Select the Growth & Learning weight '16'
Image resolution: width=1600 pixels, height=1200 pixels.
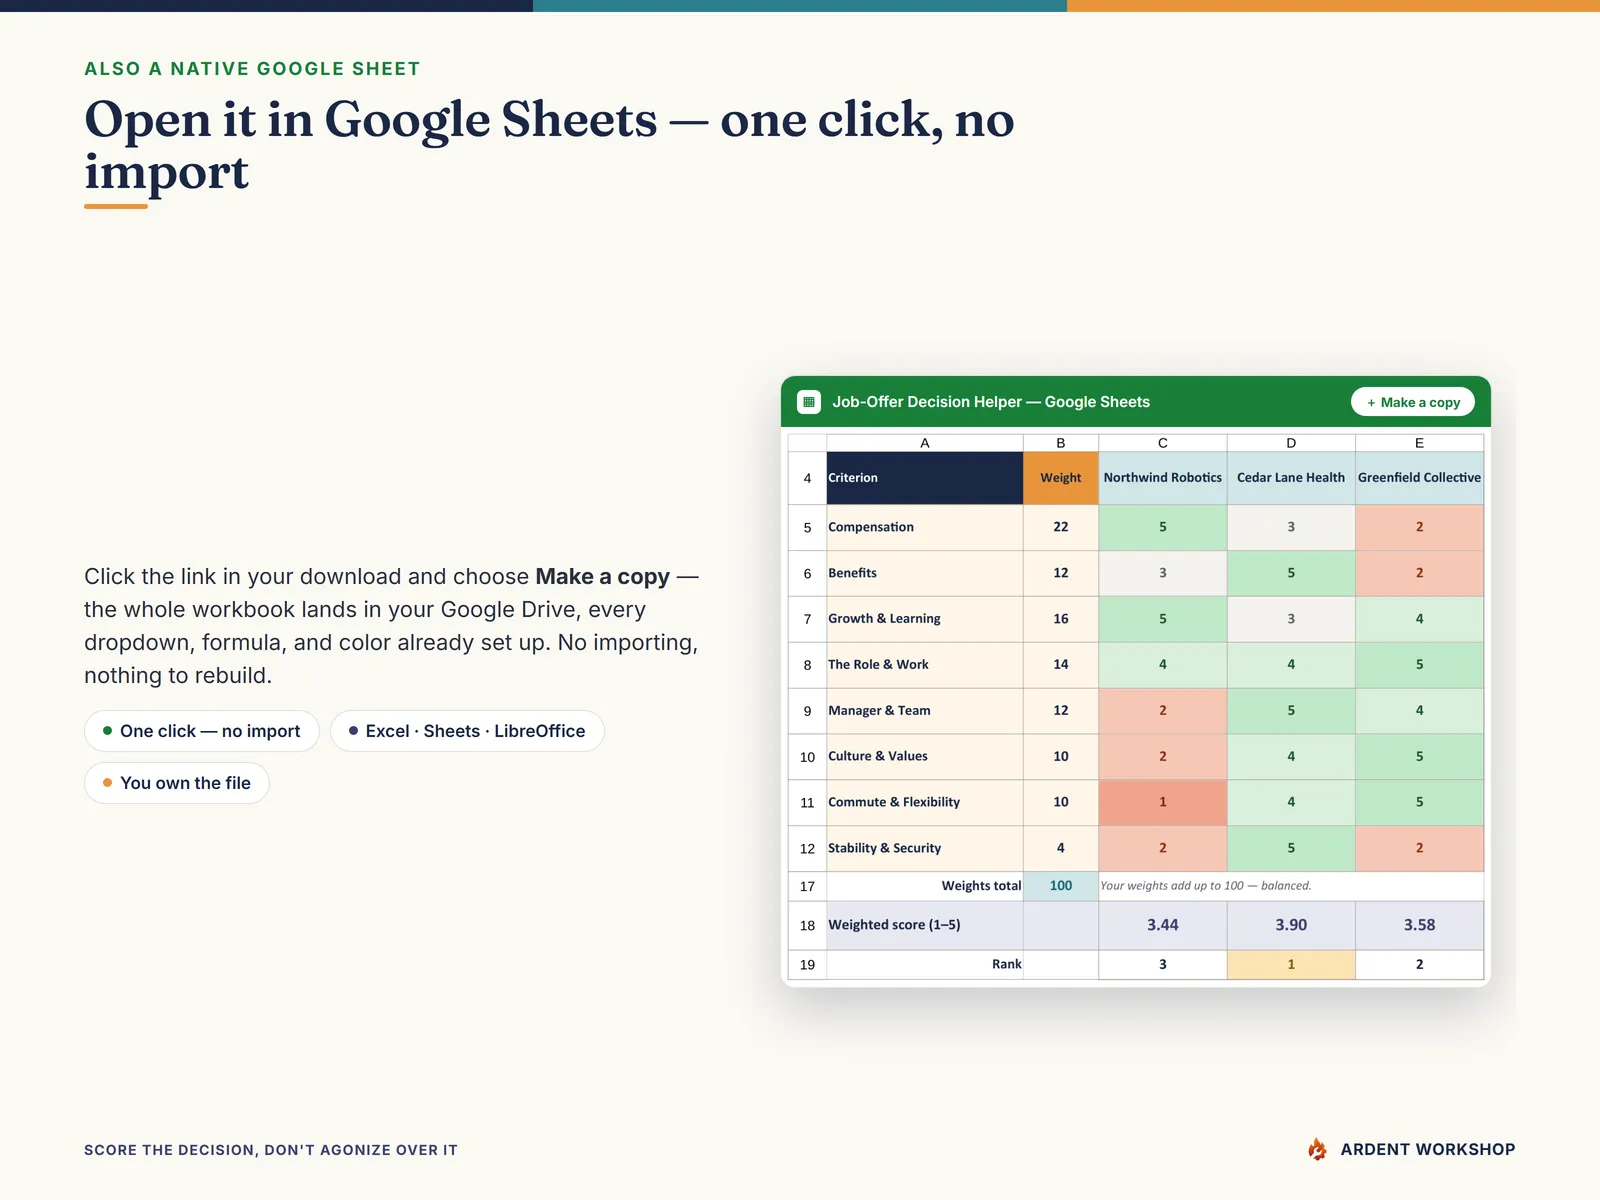pyautogui.click(x=1061, y=619)
